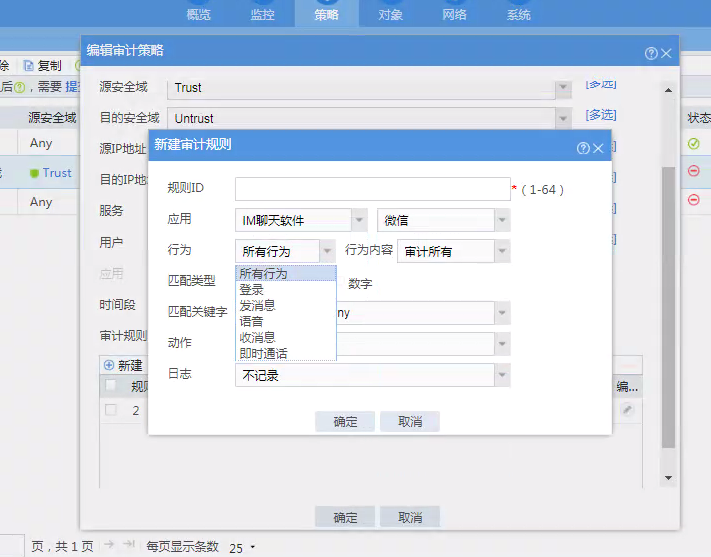Select 即时通话 in the behavior list
This screenshot has height=557, width=711.
click(286, 353)
